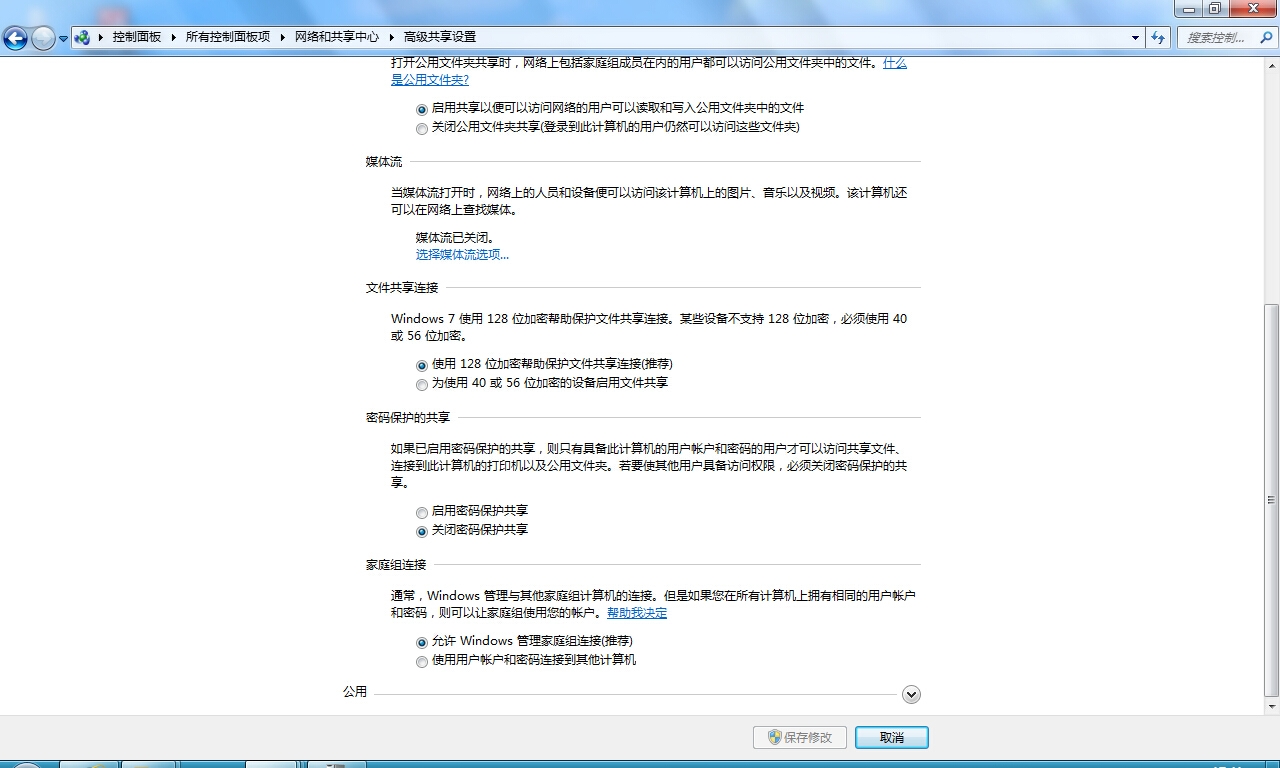Go back with the blue Back arrow

[x=15, y=39]
